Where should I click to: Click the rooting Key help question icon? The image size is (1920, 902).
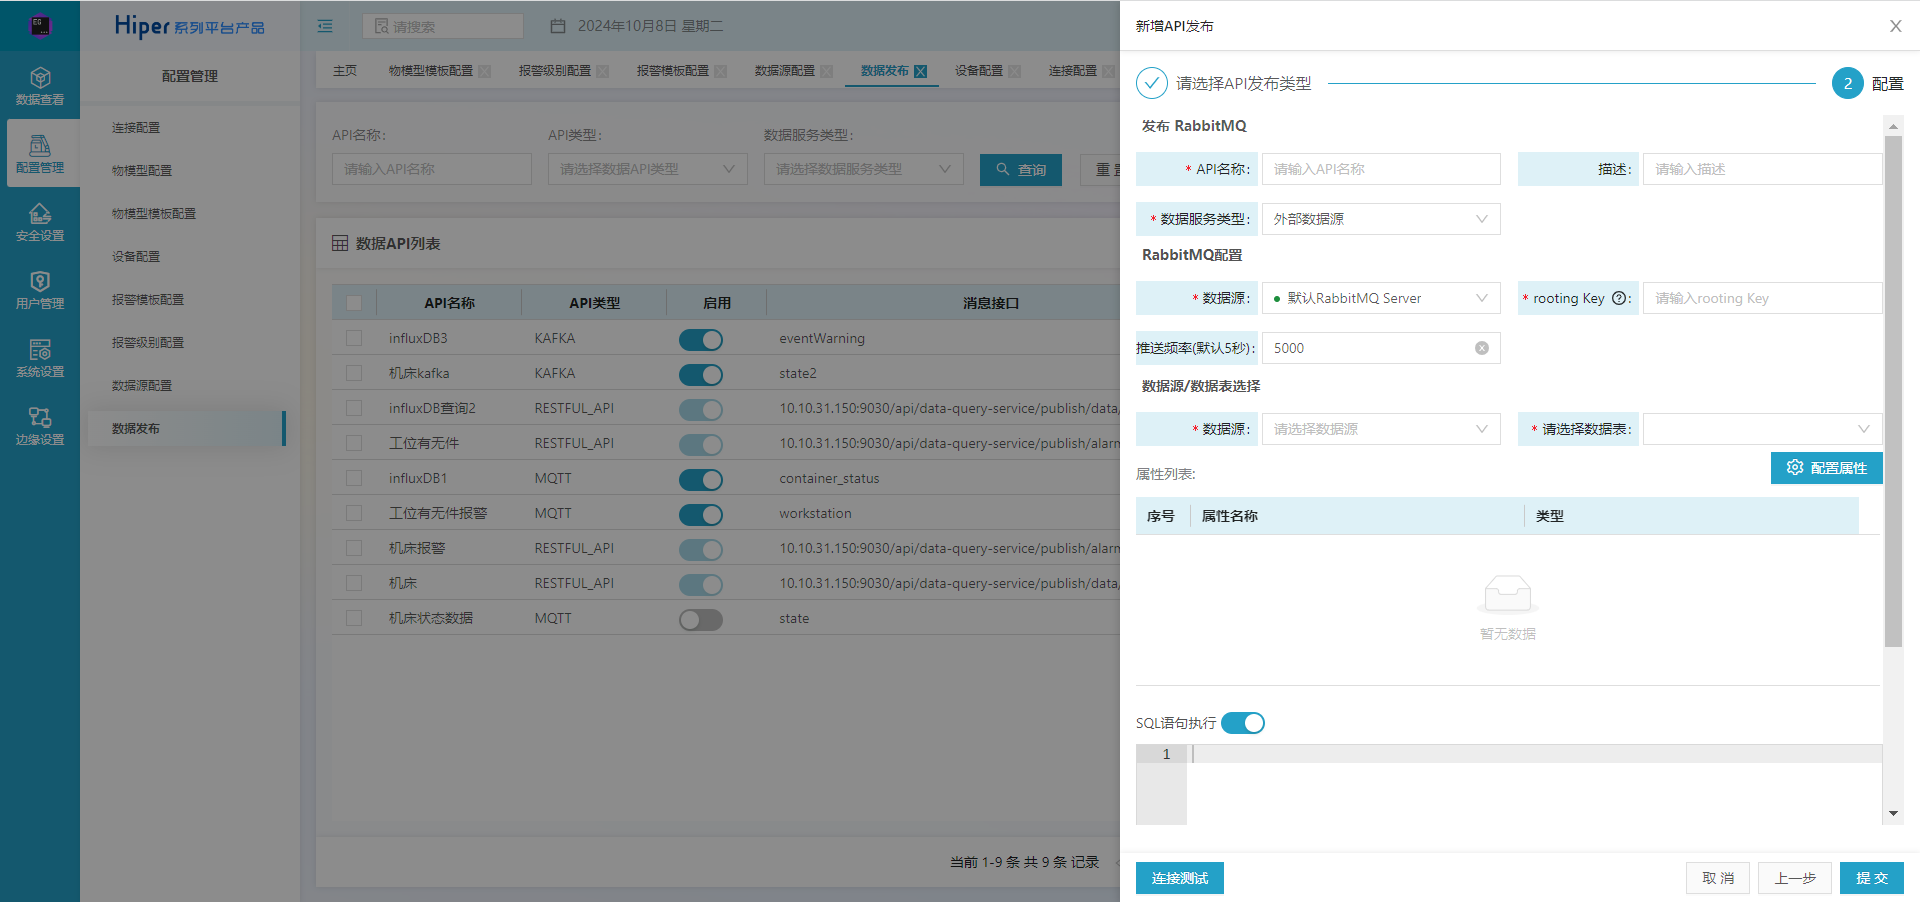click(x=1619, y=298)
